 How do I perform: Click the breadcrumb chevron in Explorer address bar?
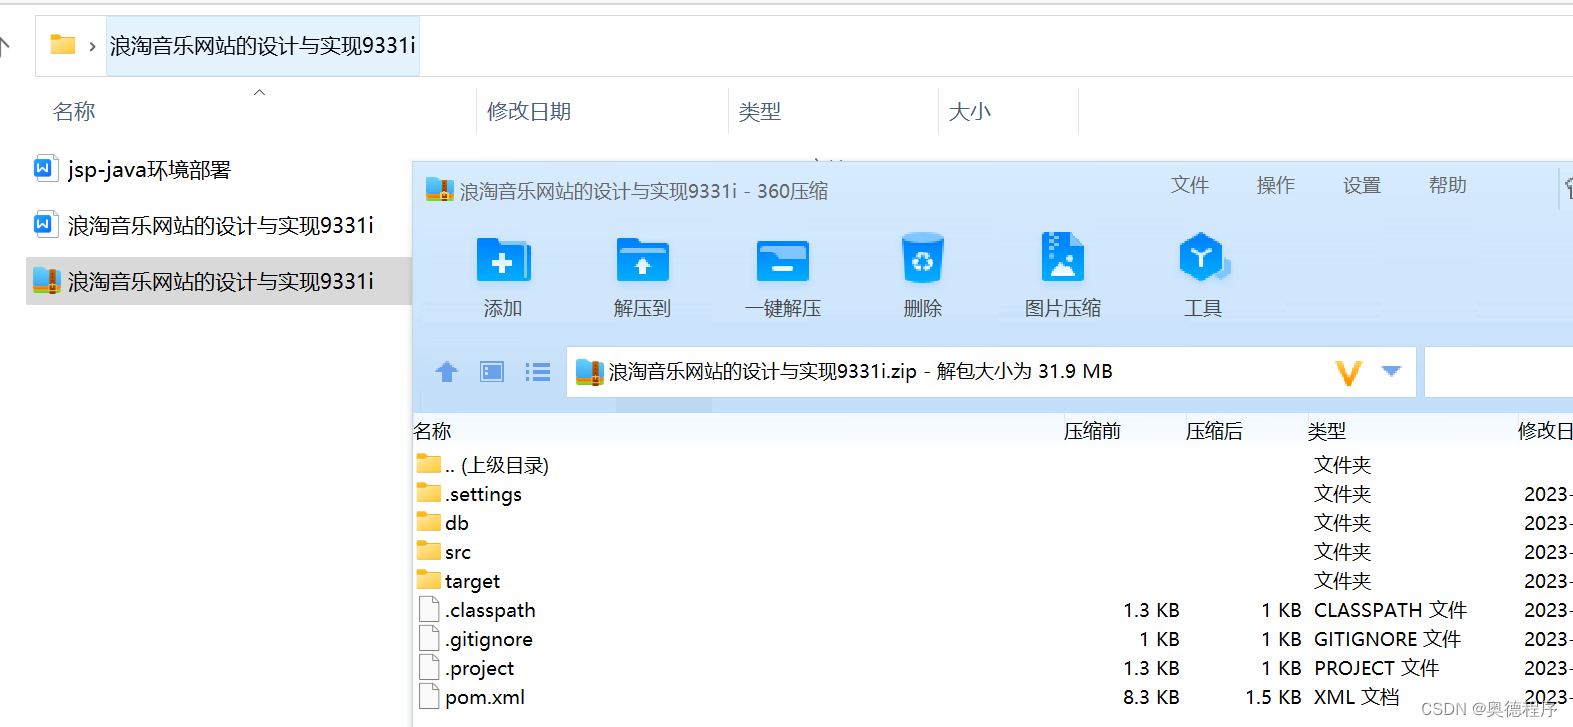tap(92, 46)
